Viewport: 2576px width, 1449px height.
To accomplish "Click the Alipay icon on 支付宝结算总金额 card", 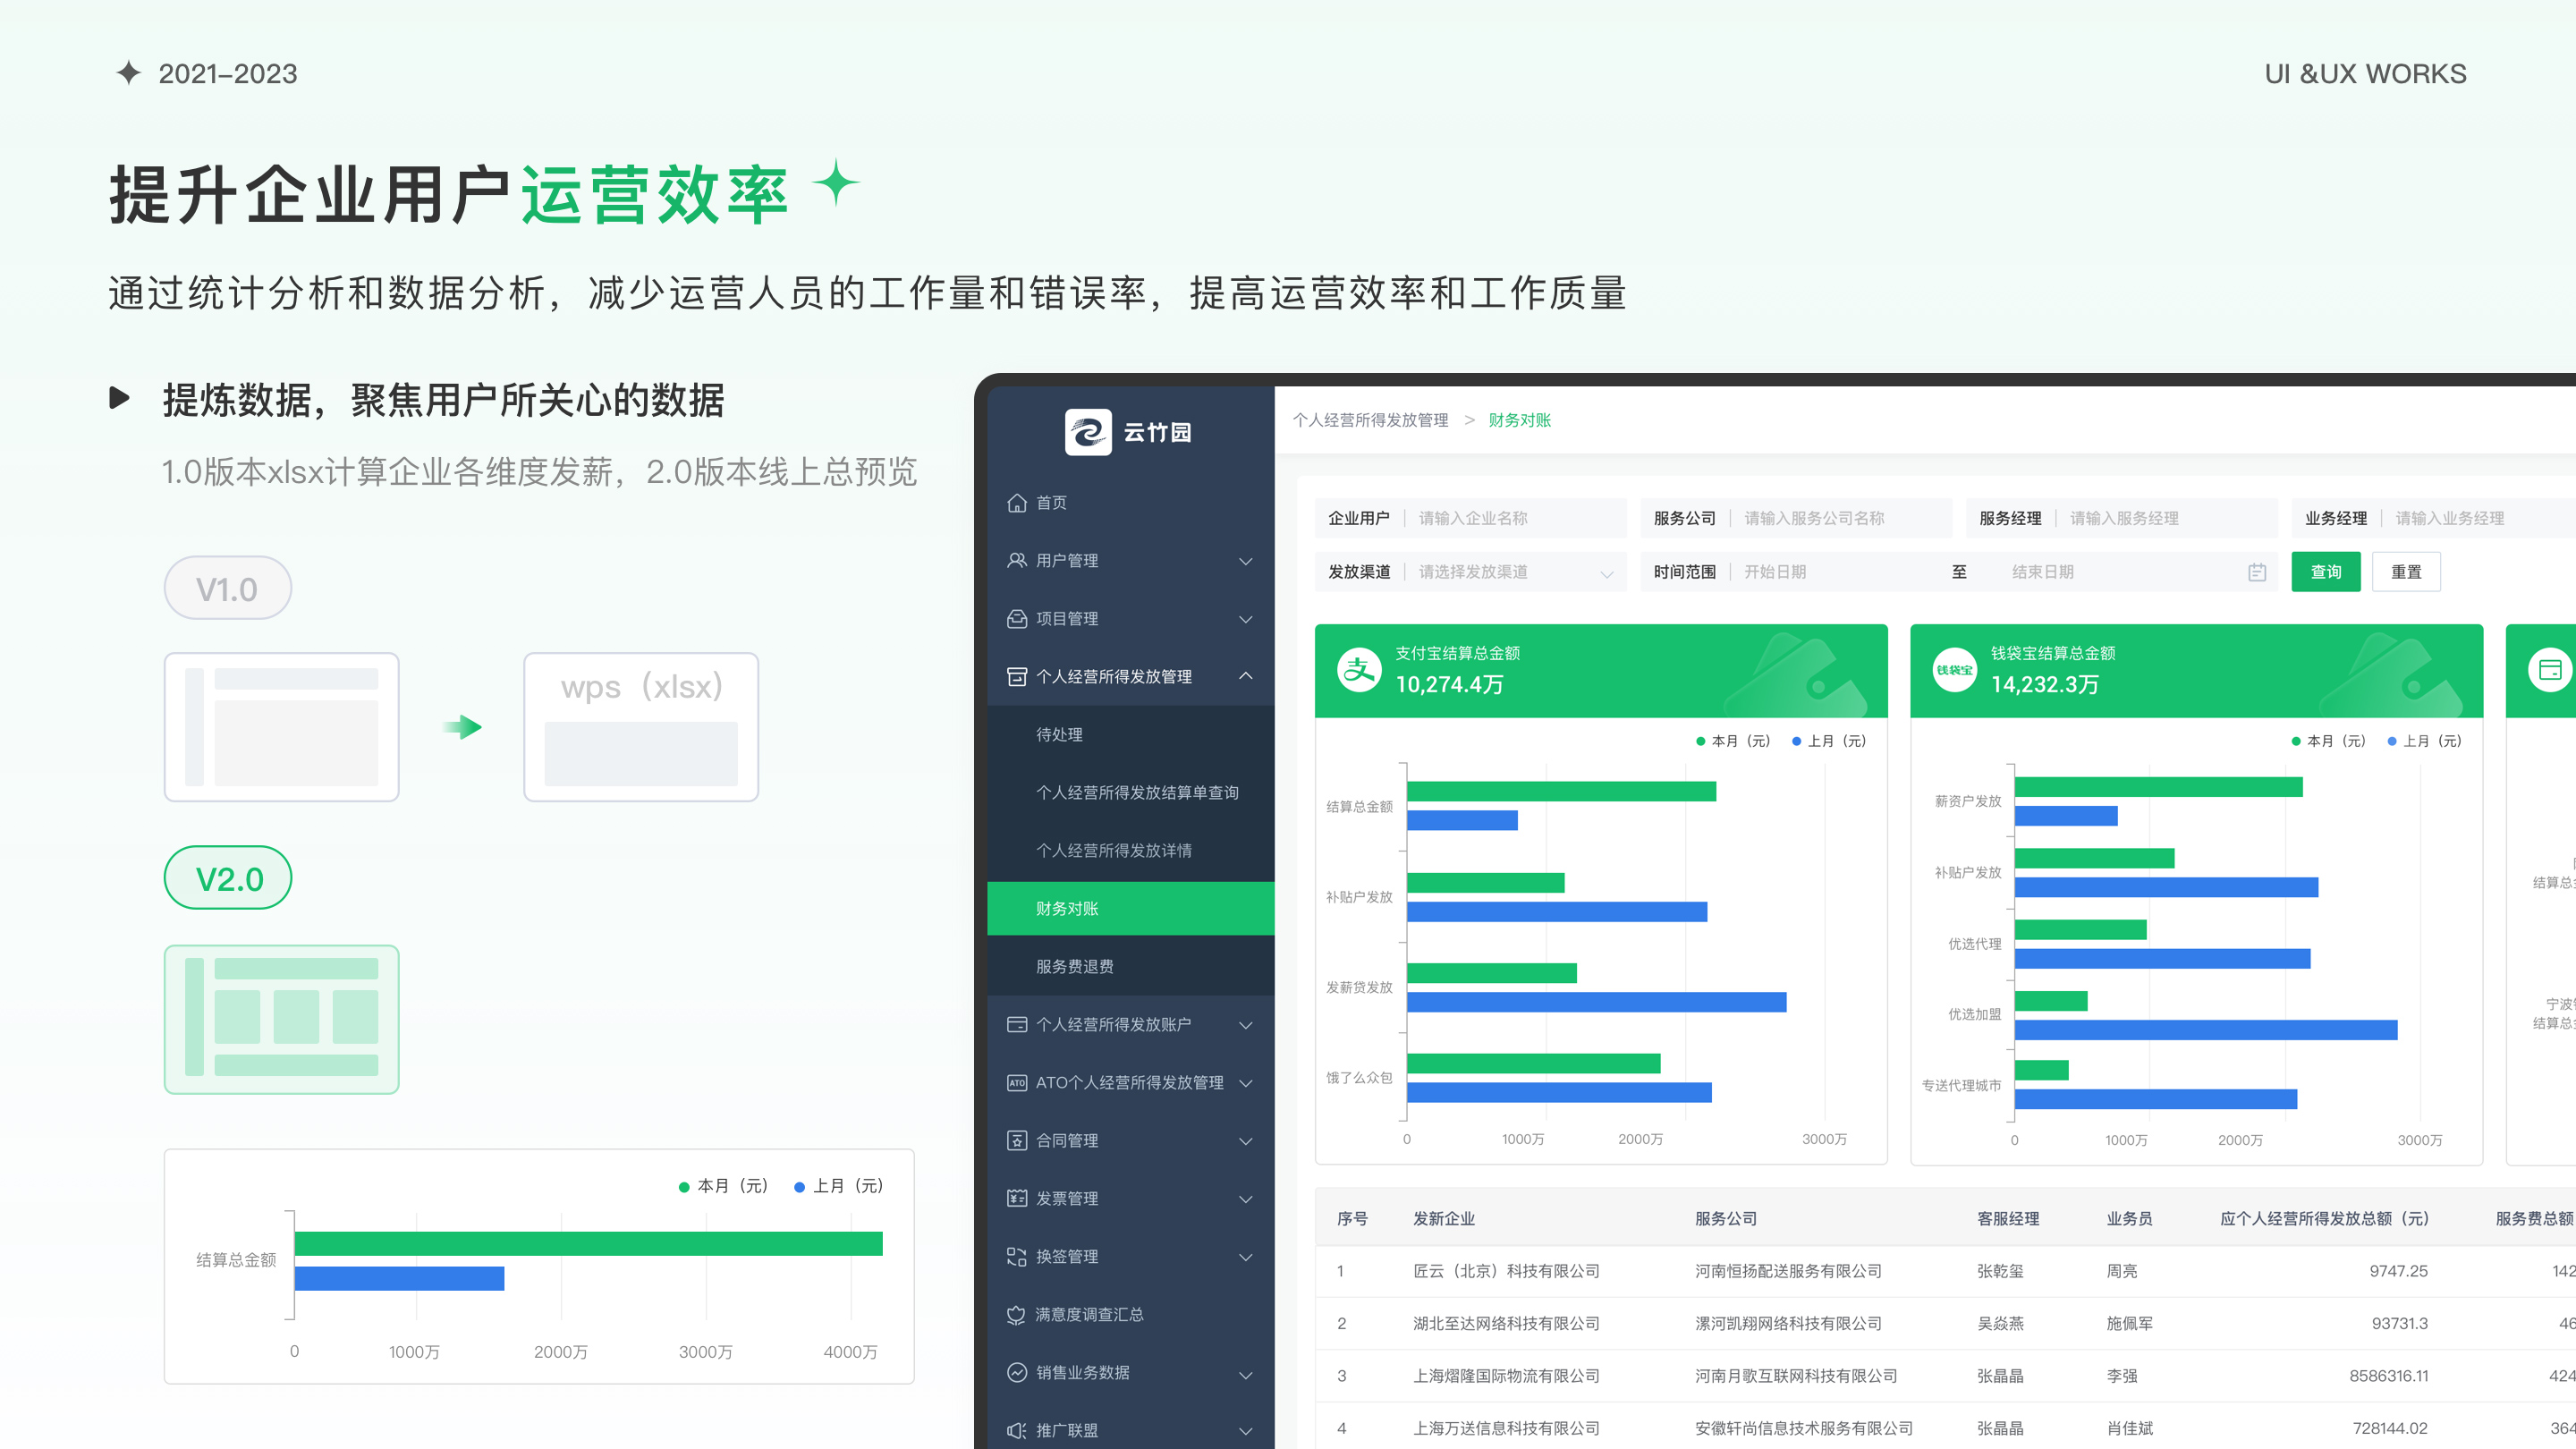I will coord(1359,669).
